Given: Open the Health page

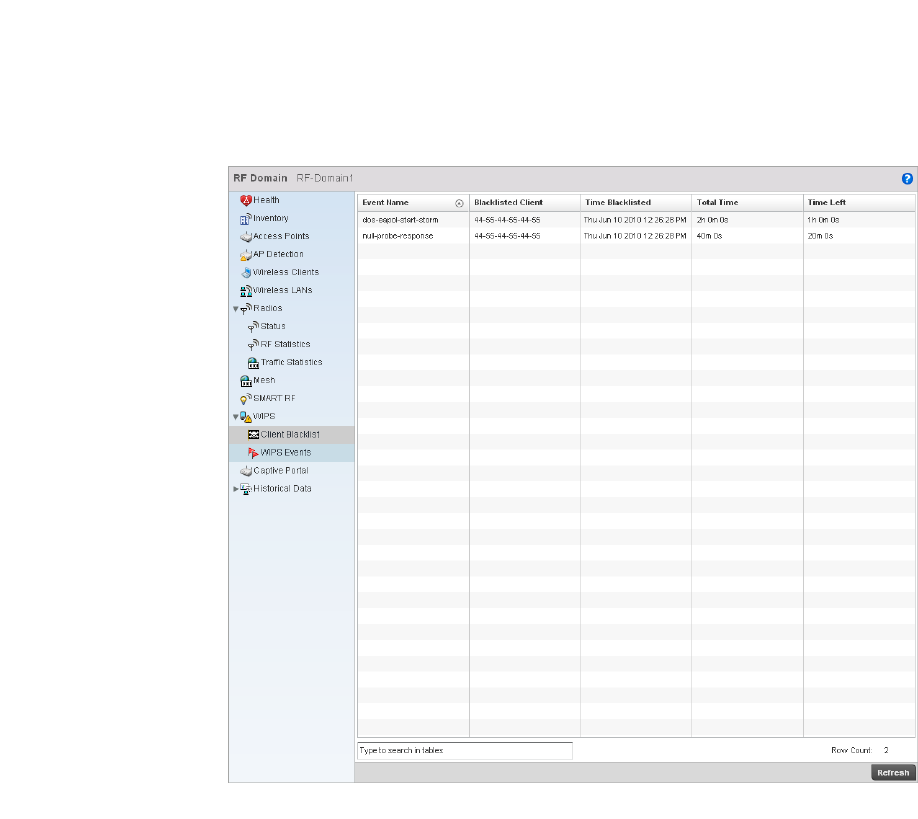Looking at the screenshot, I should pyautogui.click(x=266, y=200).
